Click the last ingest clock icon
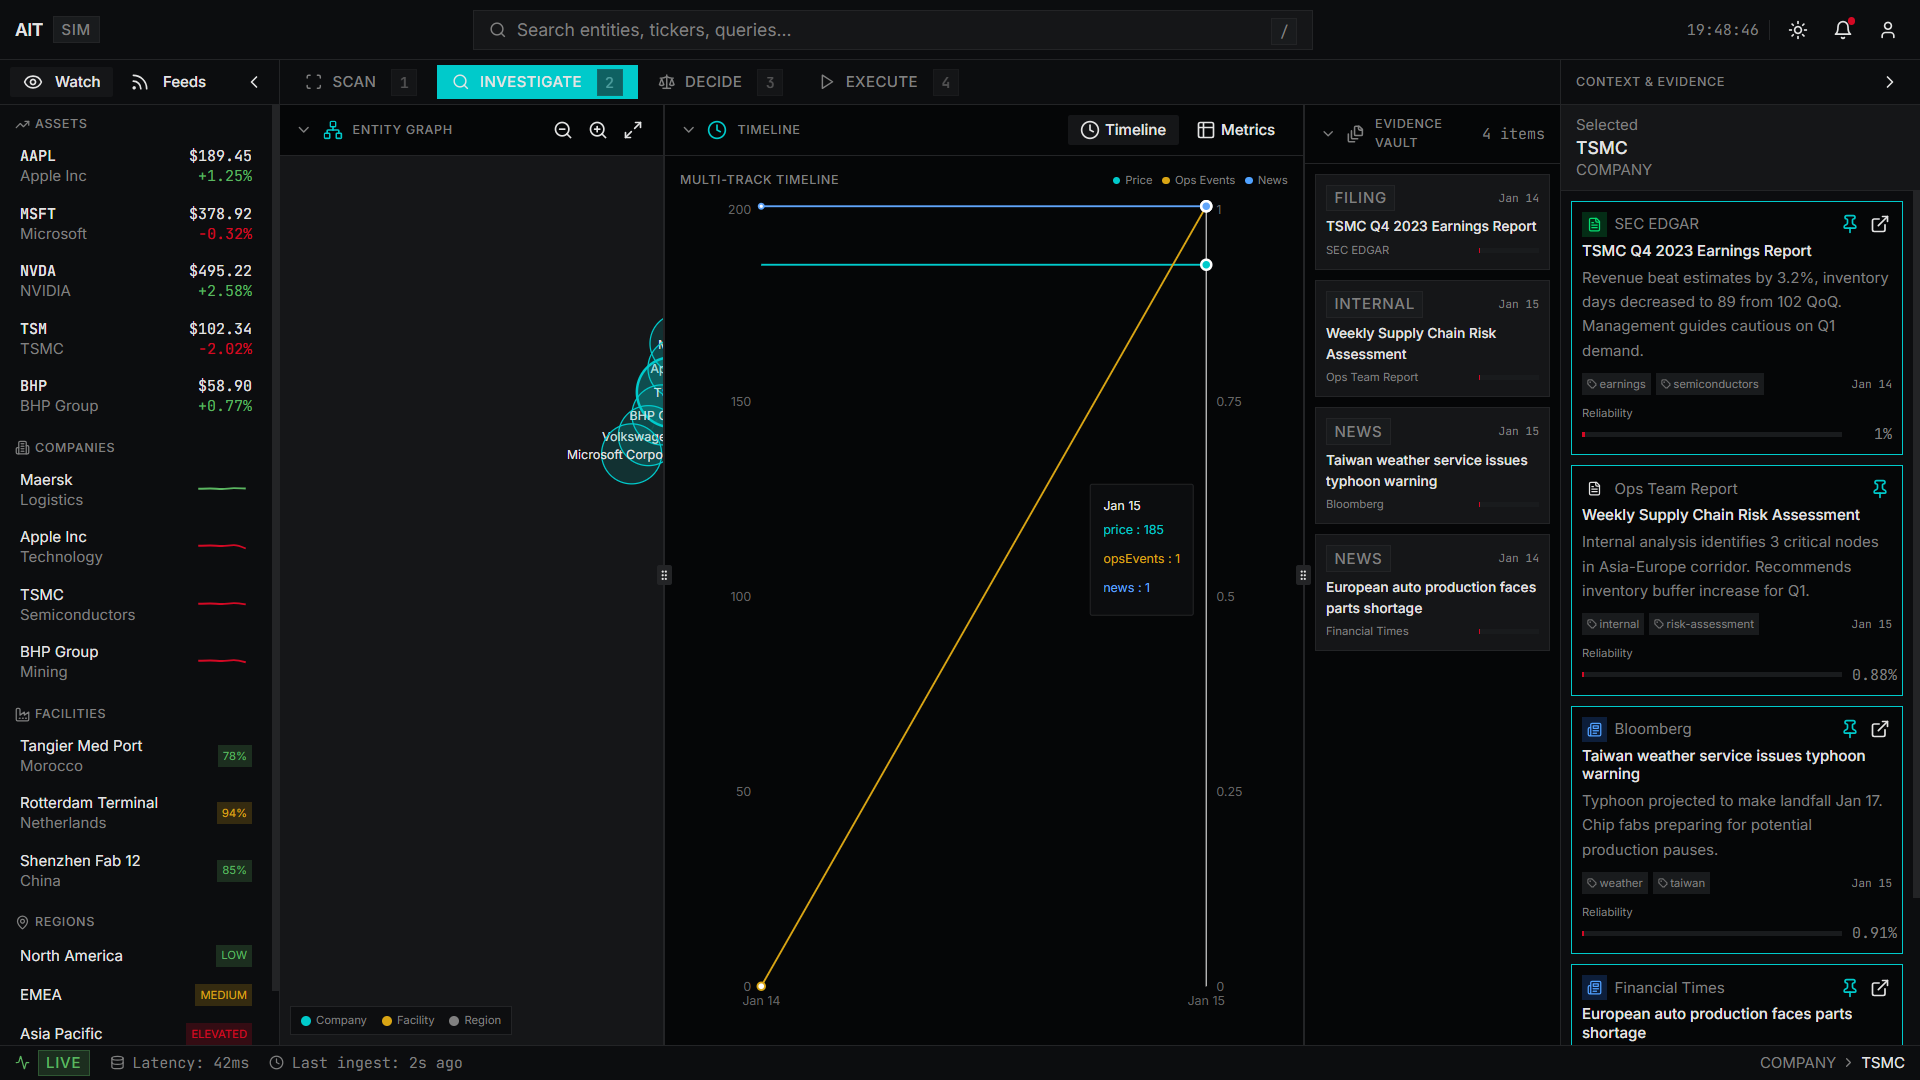Image resolution: width=1920 pixels, height=1080 pixels. (277, 1063)
